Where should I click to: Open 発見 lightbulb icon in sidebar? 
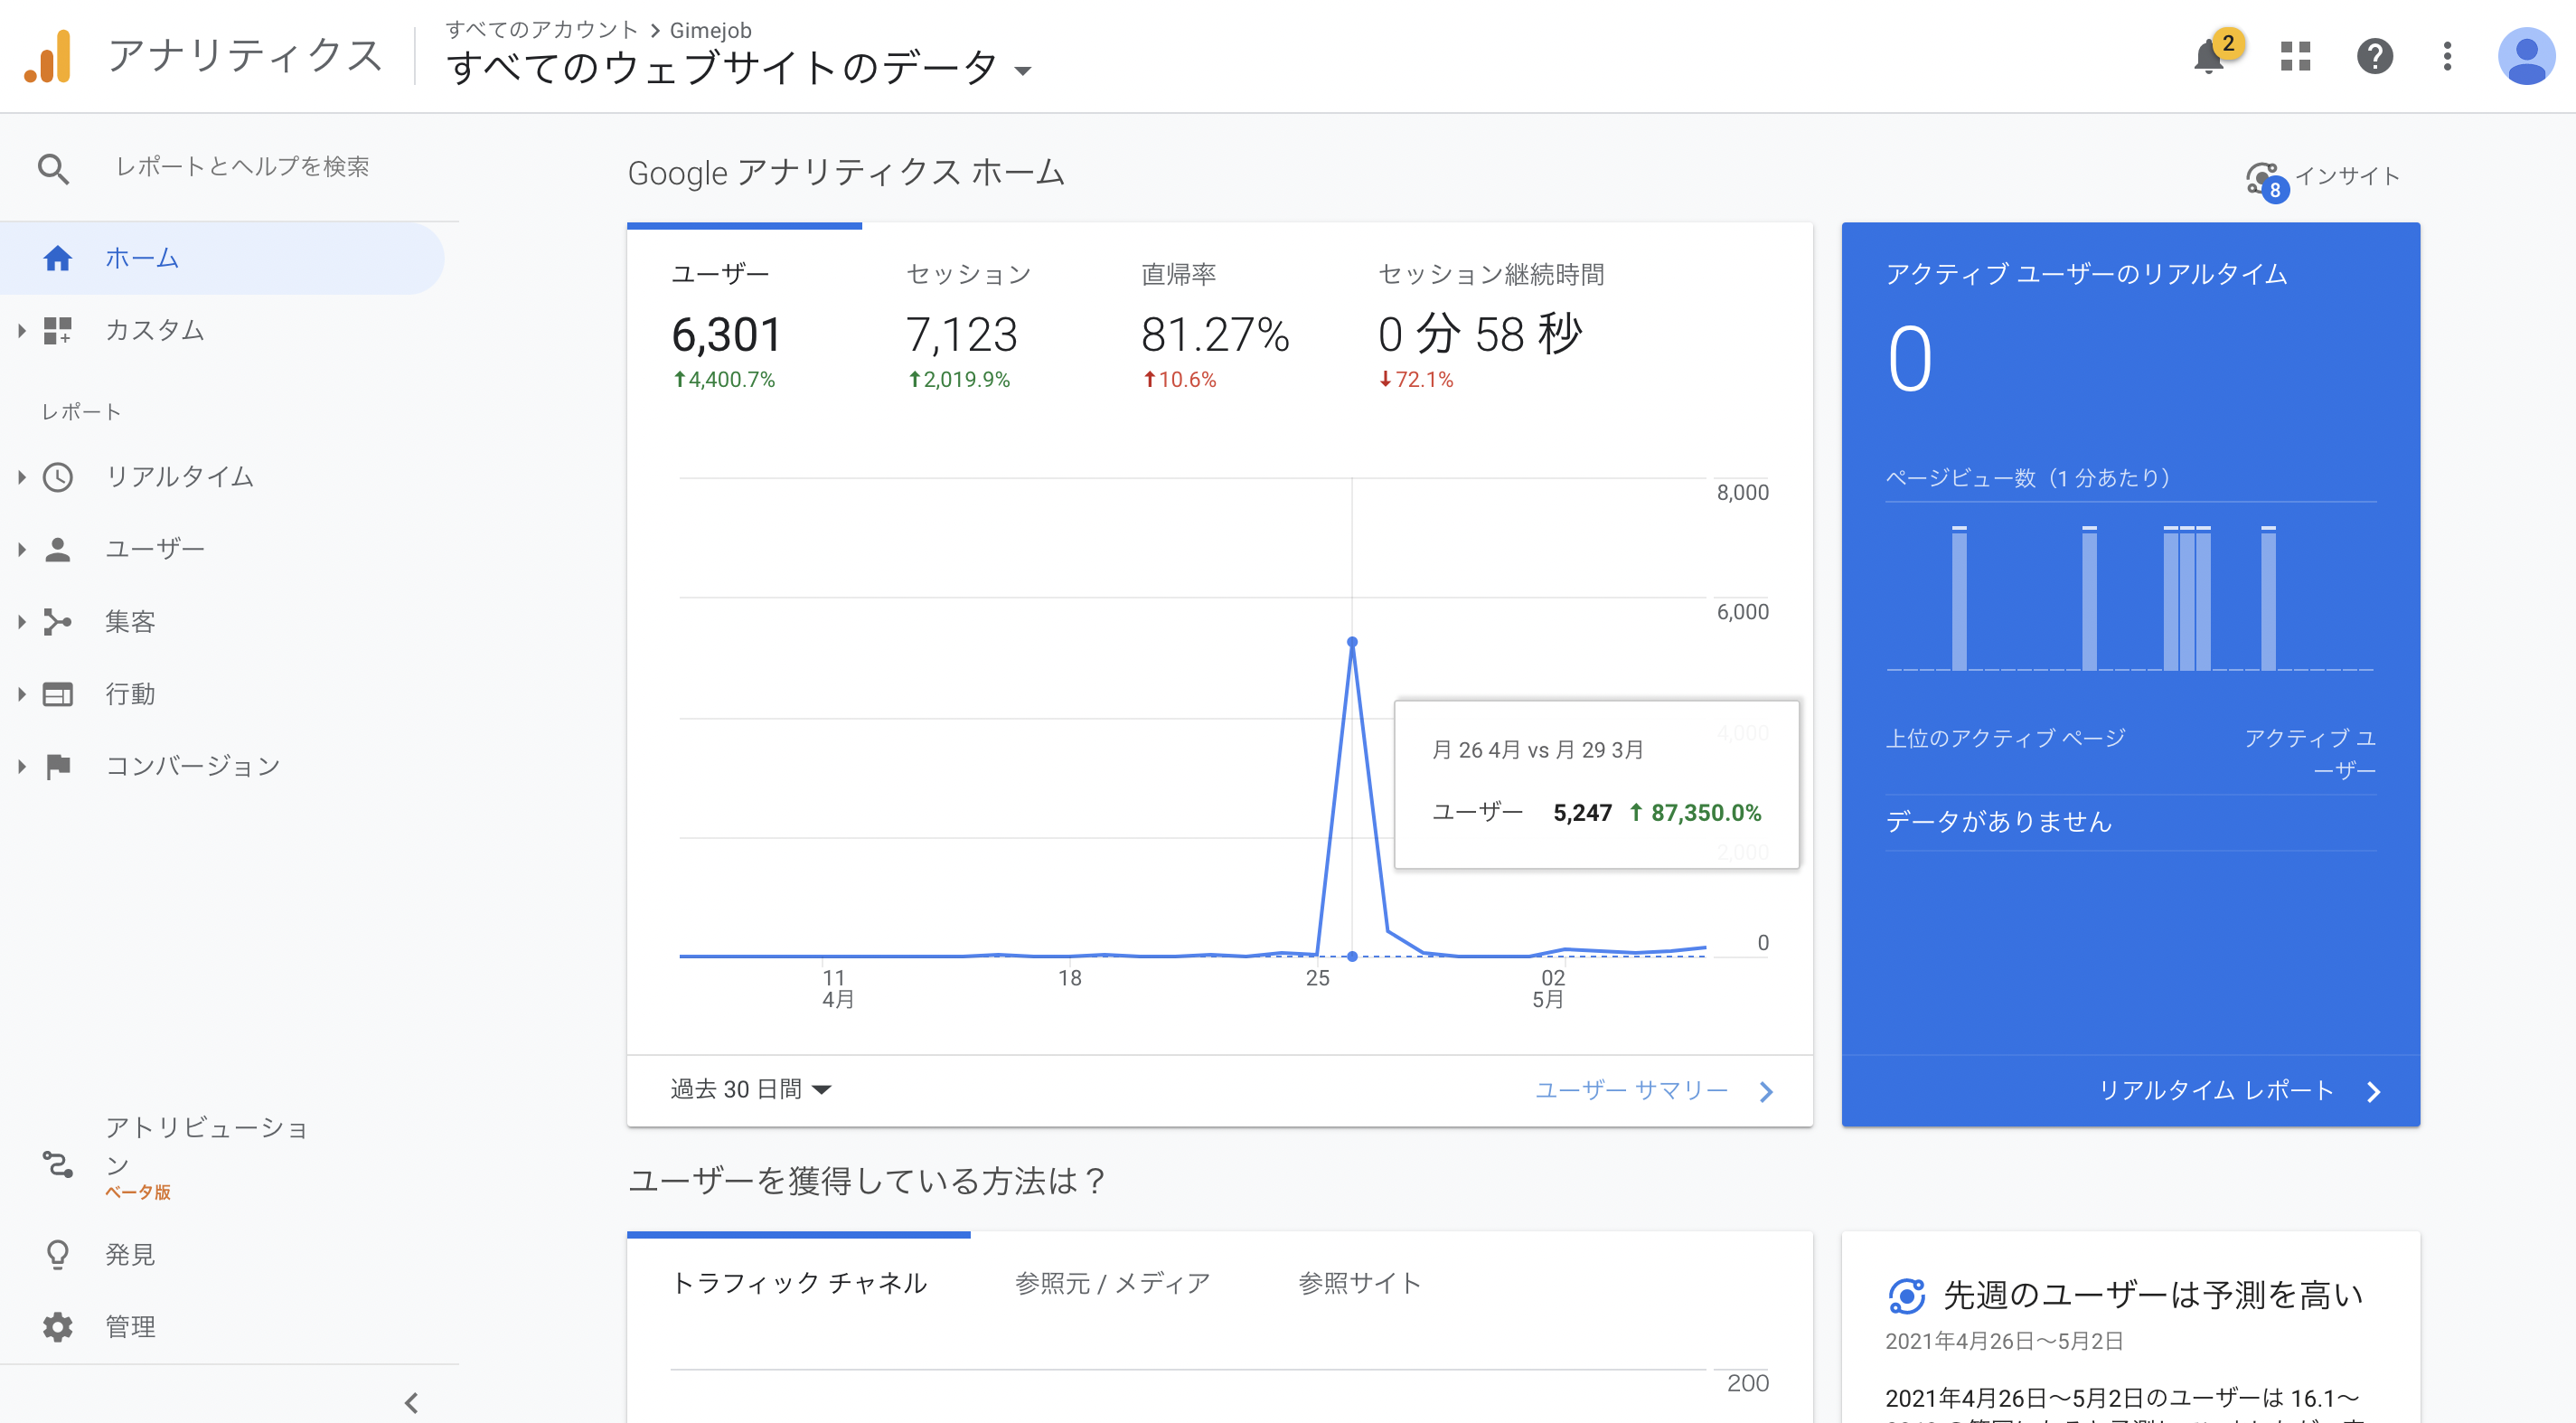(x=58, y=1254)
